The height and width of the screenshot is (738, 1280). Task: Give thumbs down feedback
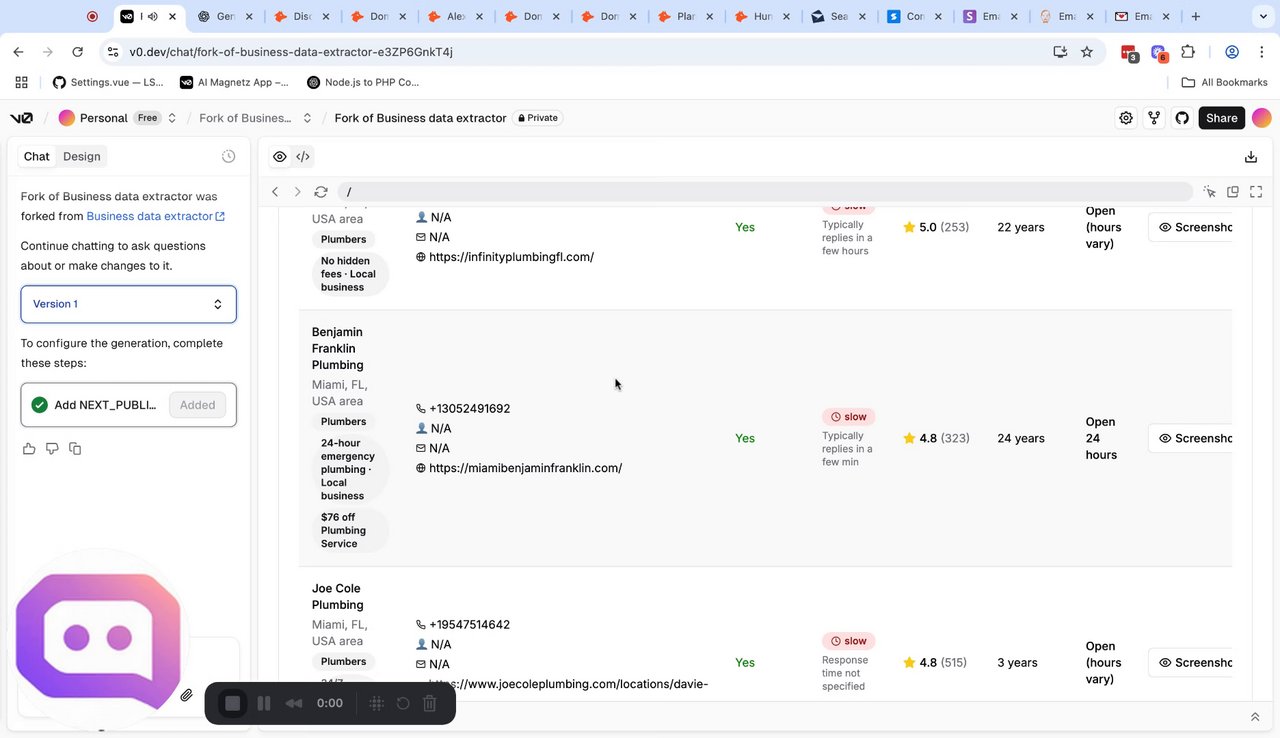52,449
